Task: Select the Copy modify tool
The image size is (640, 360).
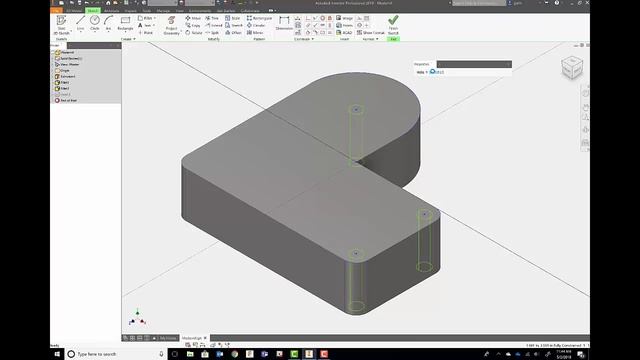Action: pos(193,25)
